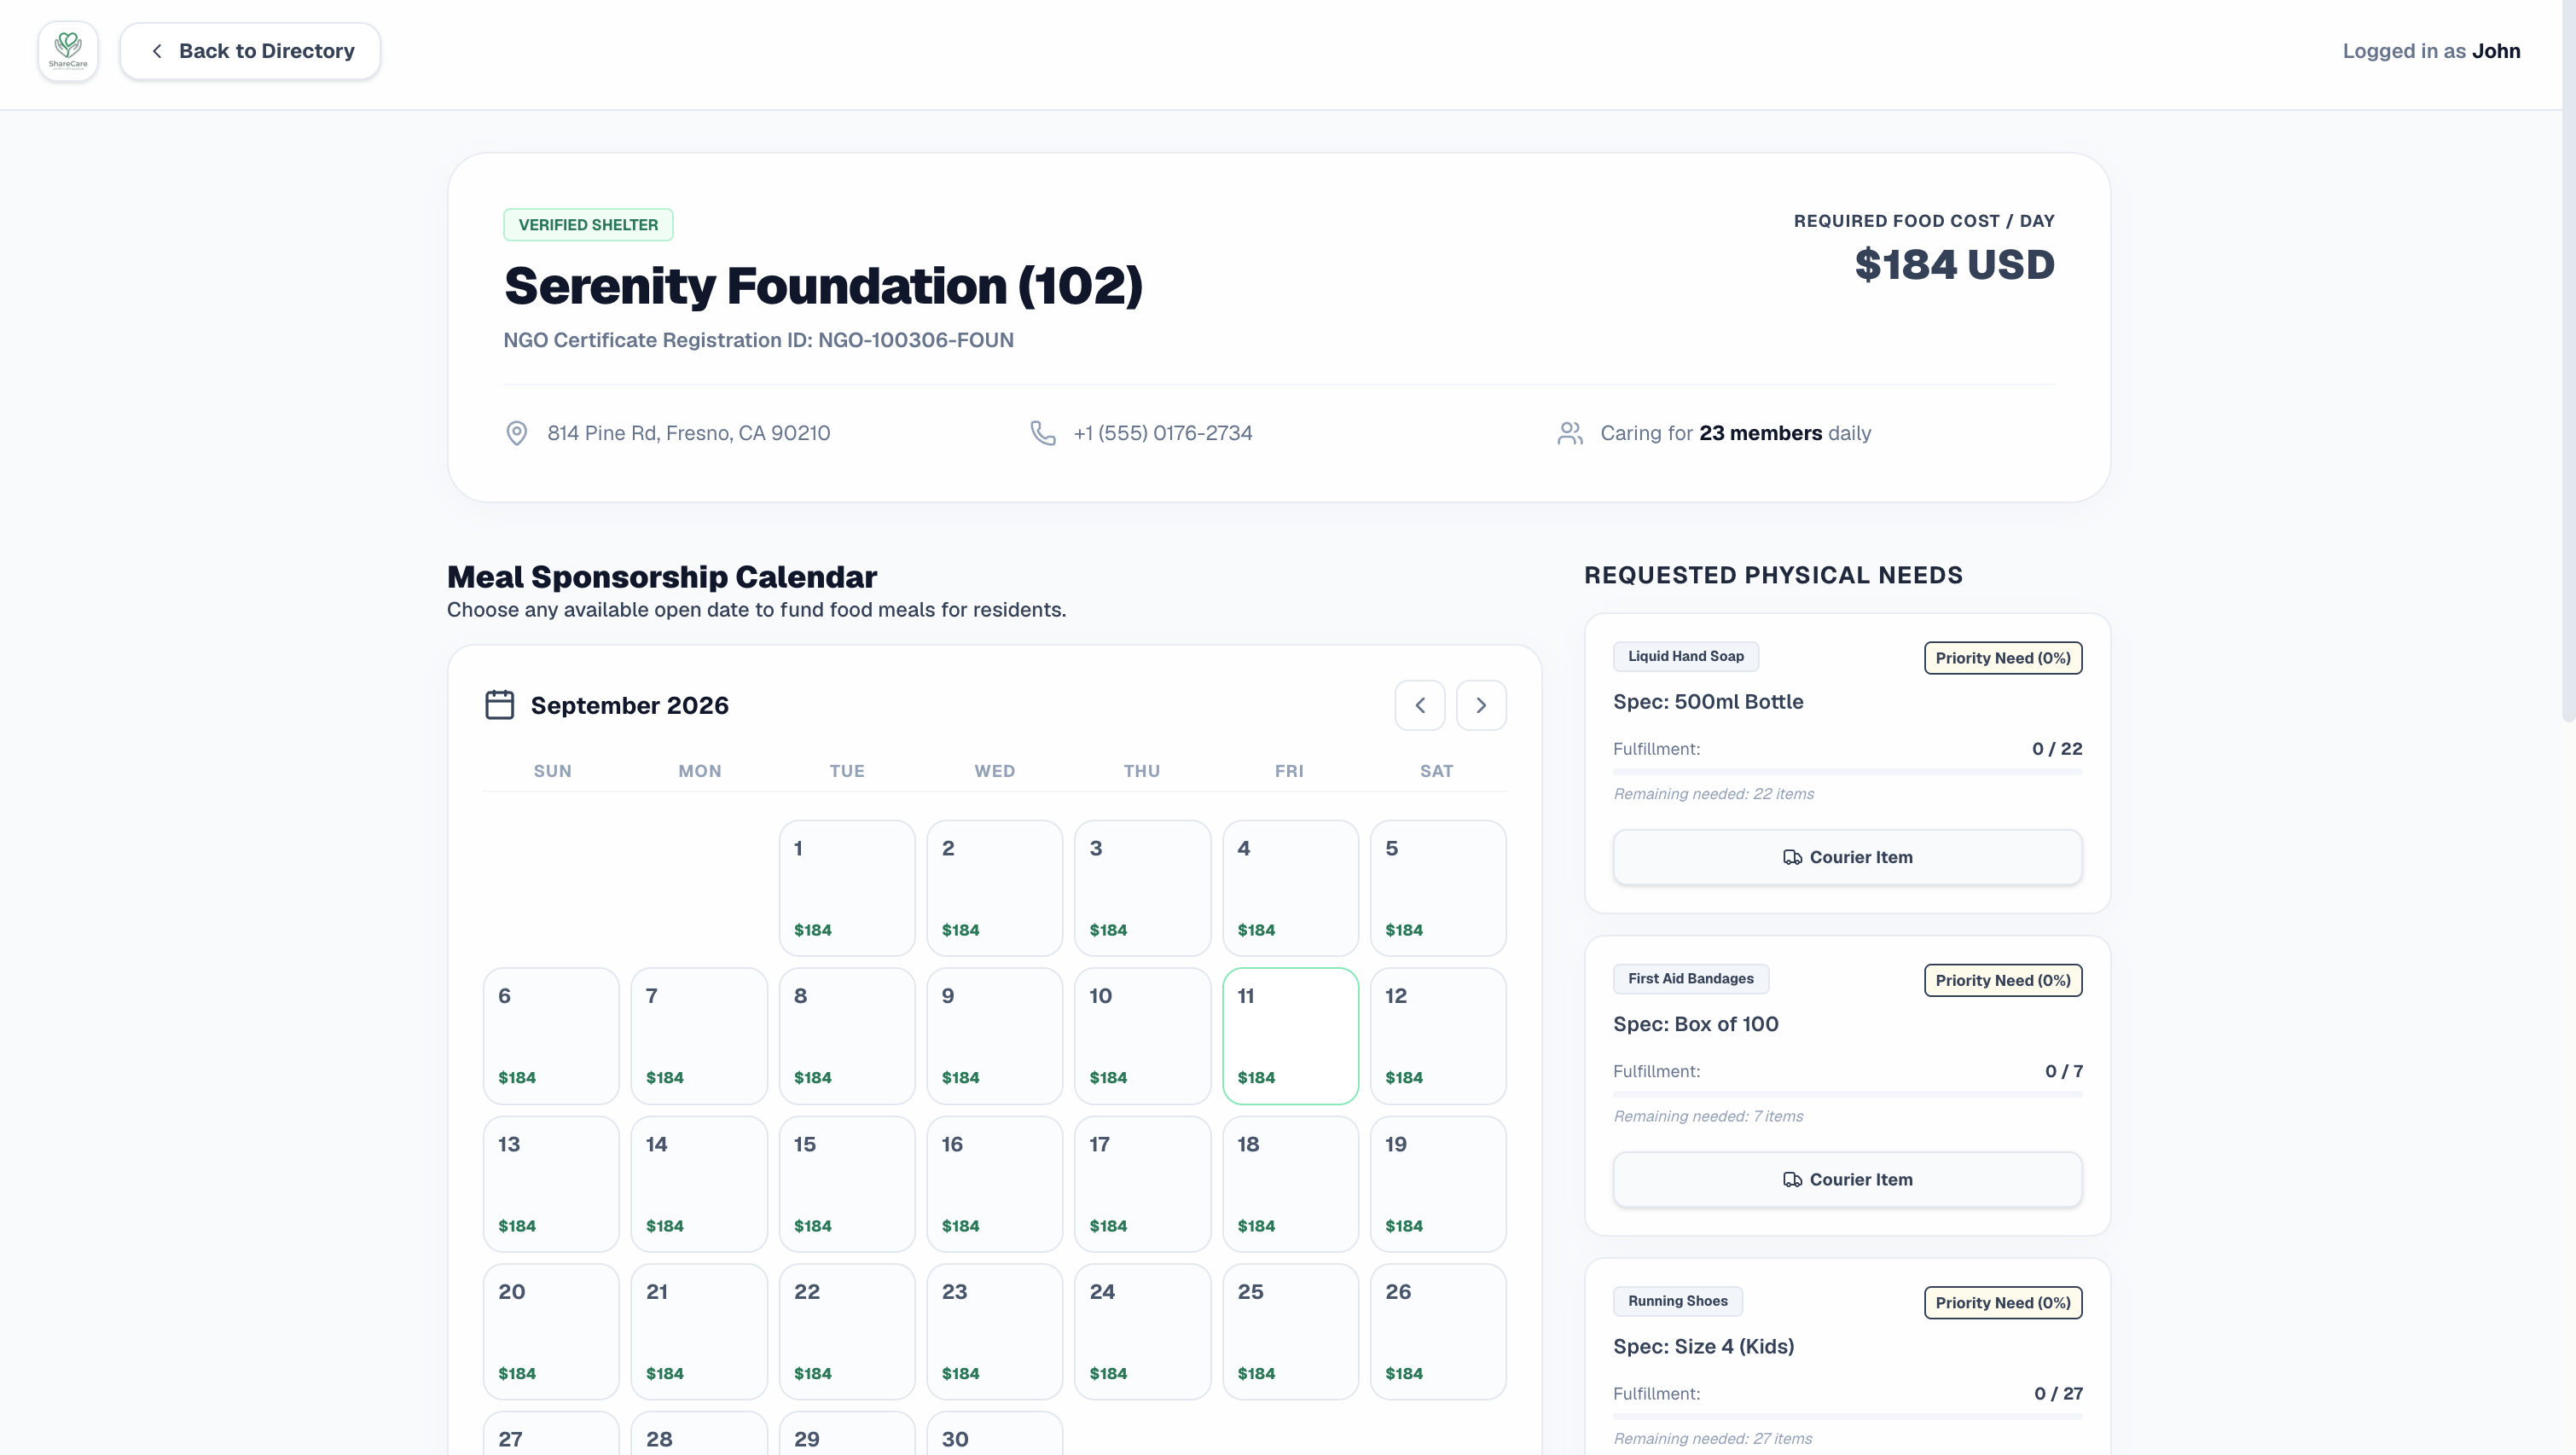The image size is (2576, 1455).
Task: Click the Running Shoes fulfillment progress bar
Action: (1847, 1416)
